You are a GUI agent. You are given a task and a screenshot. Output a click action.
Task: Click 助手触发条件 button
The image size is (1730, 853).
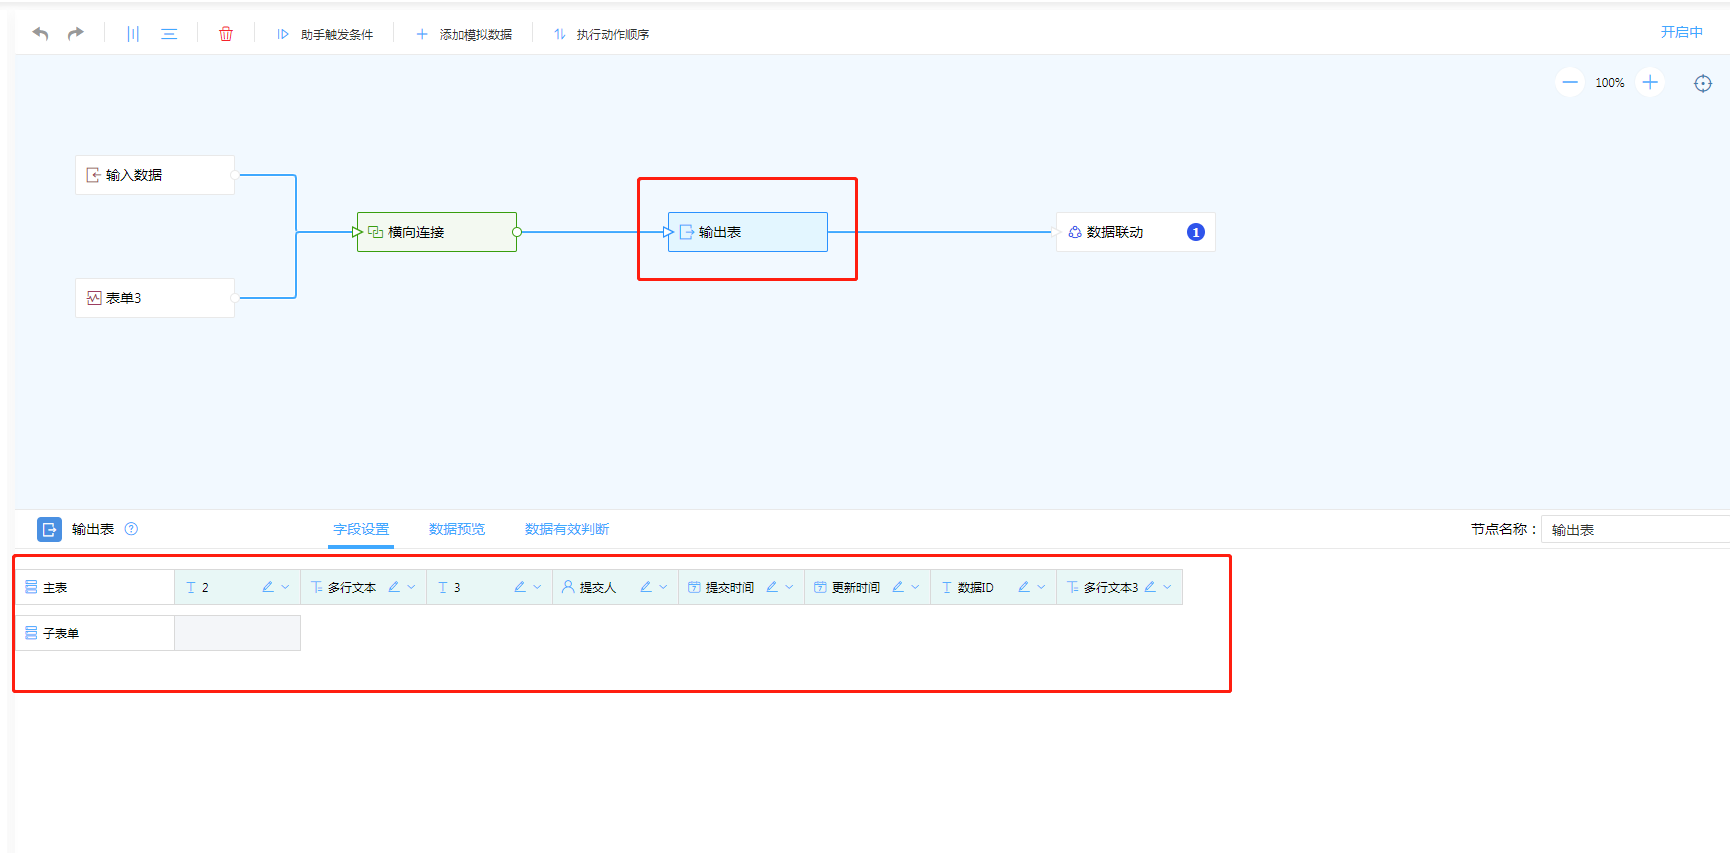(325, 34)
